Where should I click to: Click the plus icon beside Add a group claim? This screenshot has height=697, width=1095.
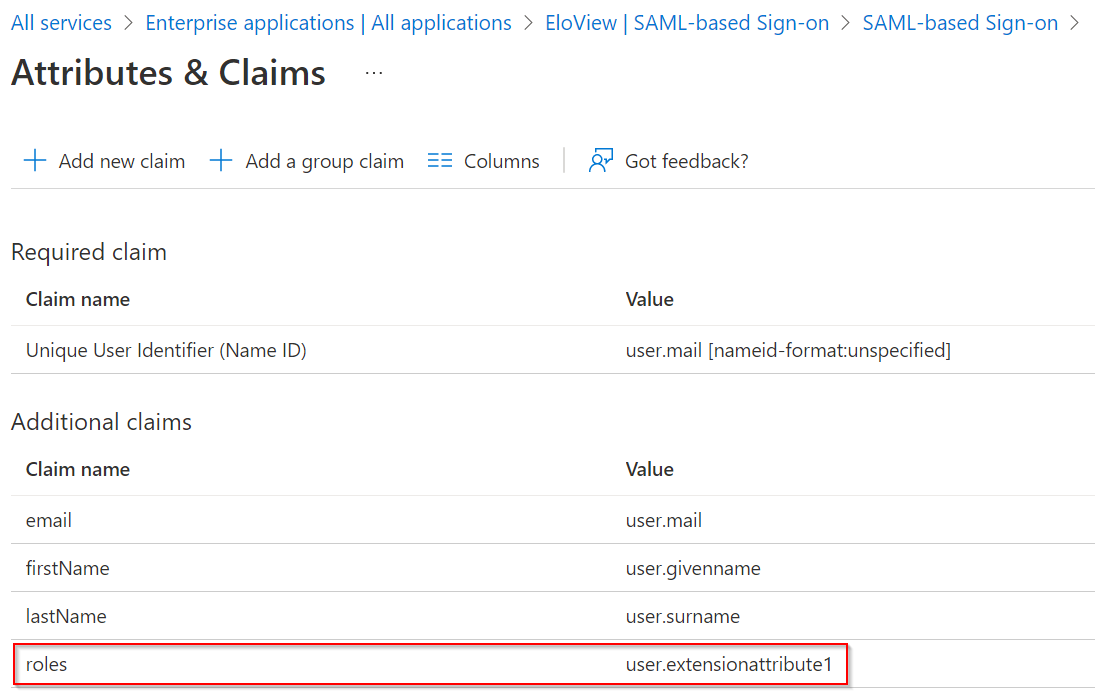pos(221,161)
